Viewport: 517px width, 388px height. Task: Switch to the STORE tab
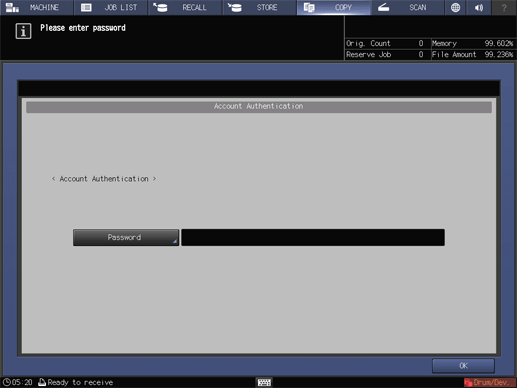(259, 7)
